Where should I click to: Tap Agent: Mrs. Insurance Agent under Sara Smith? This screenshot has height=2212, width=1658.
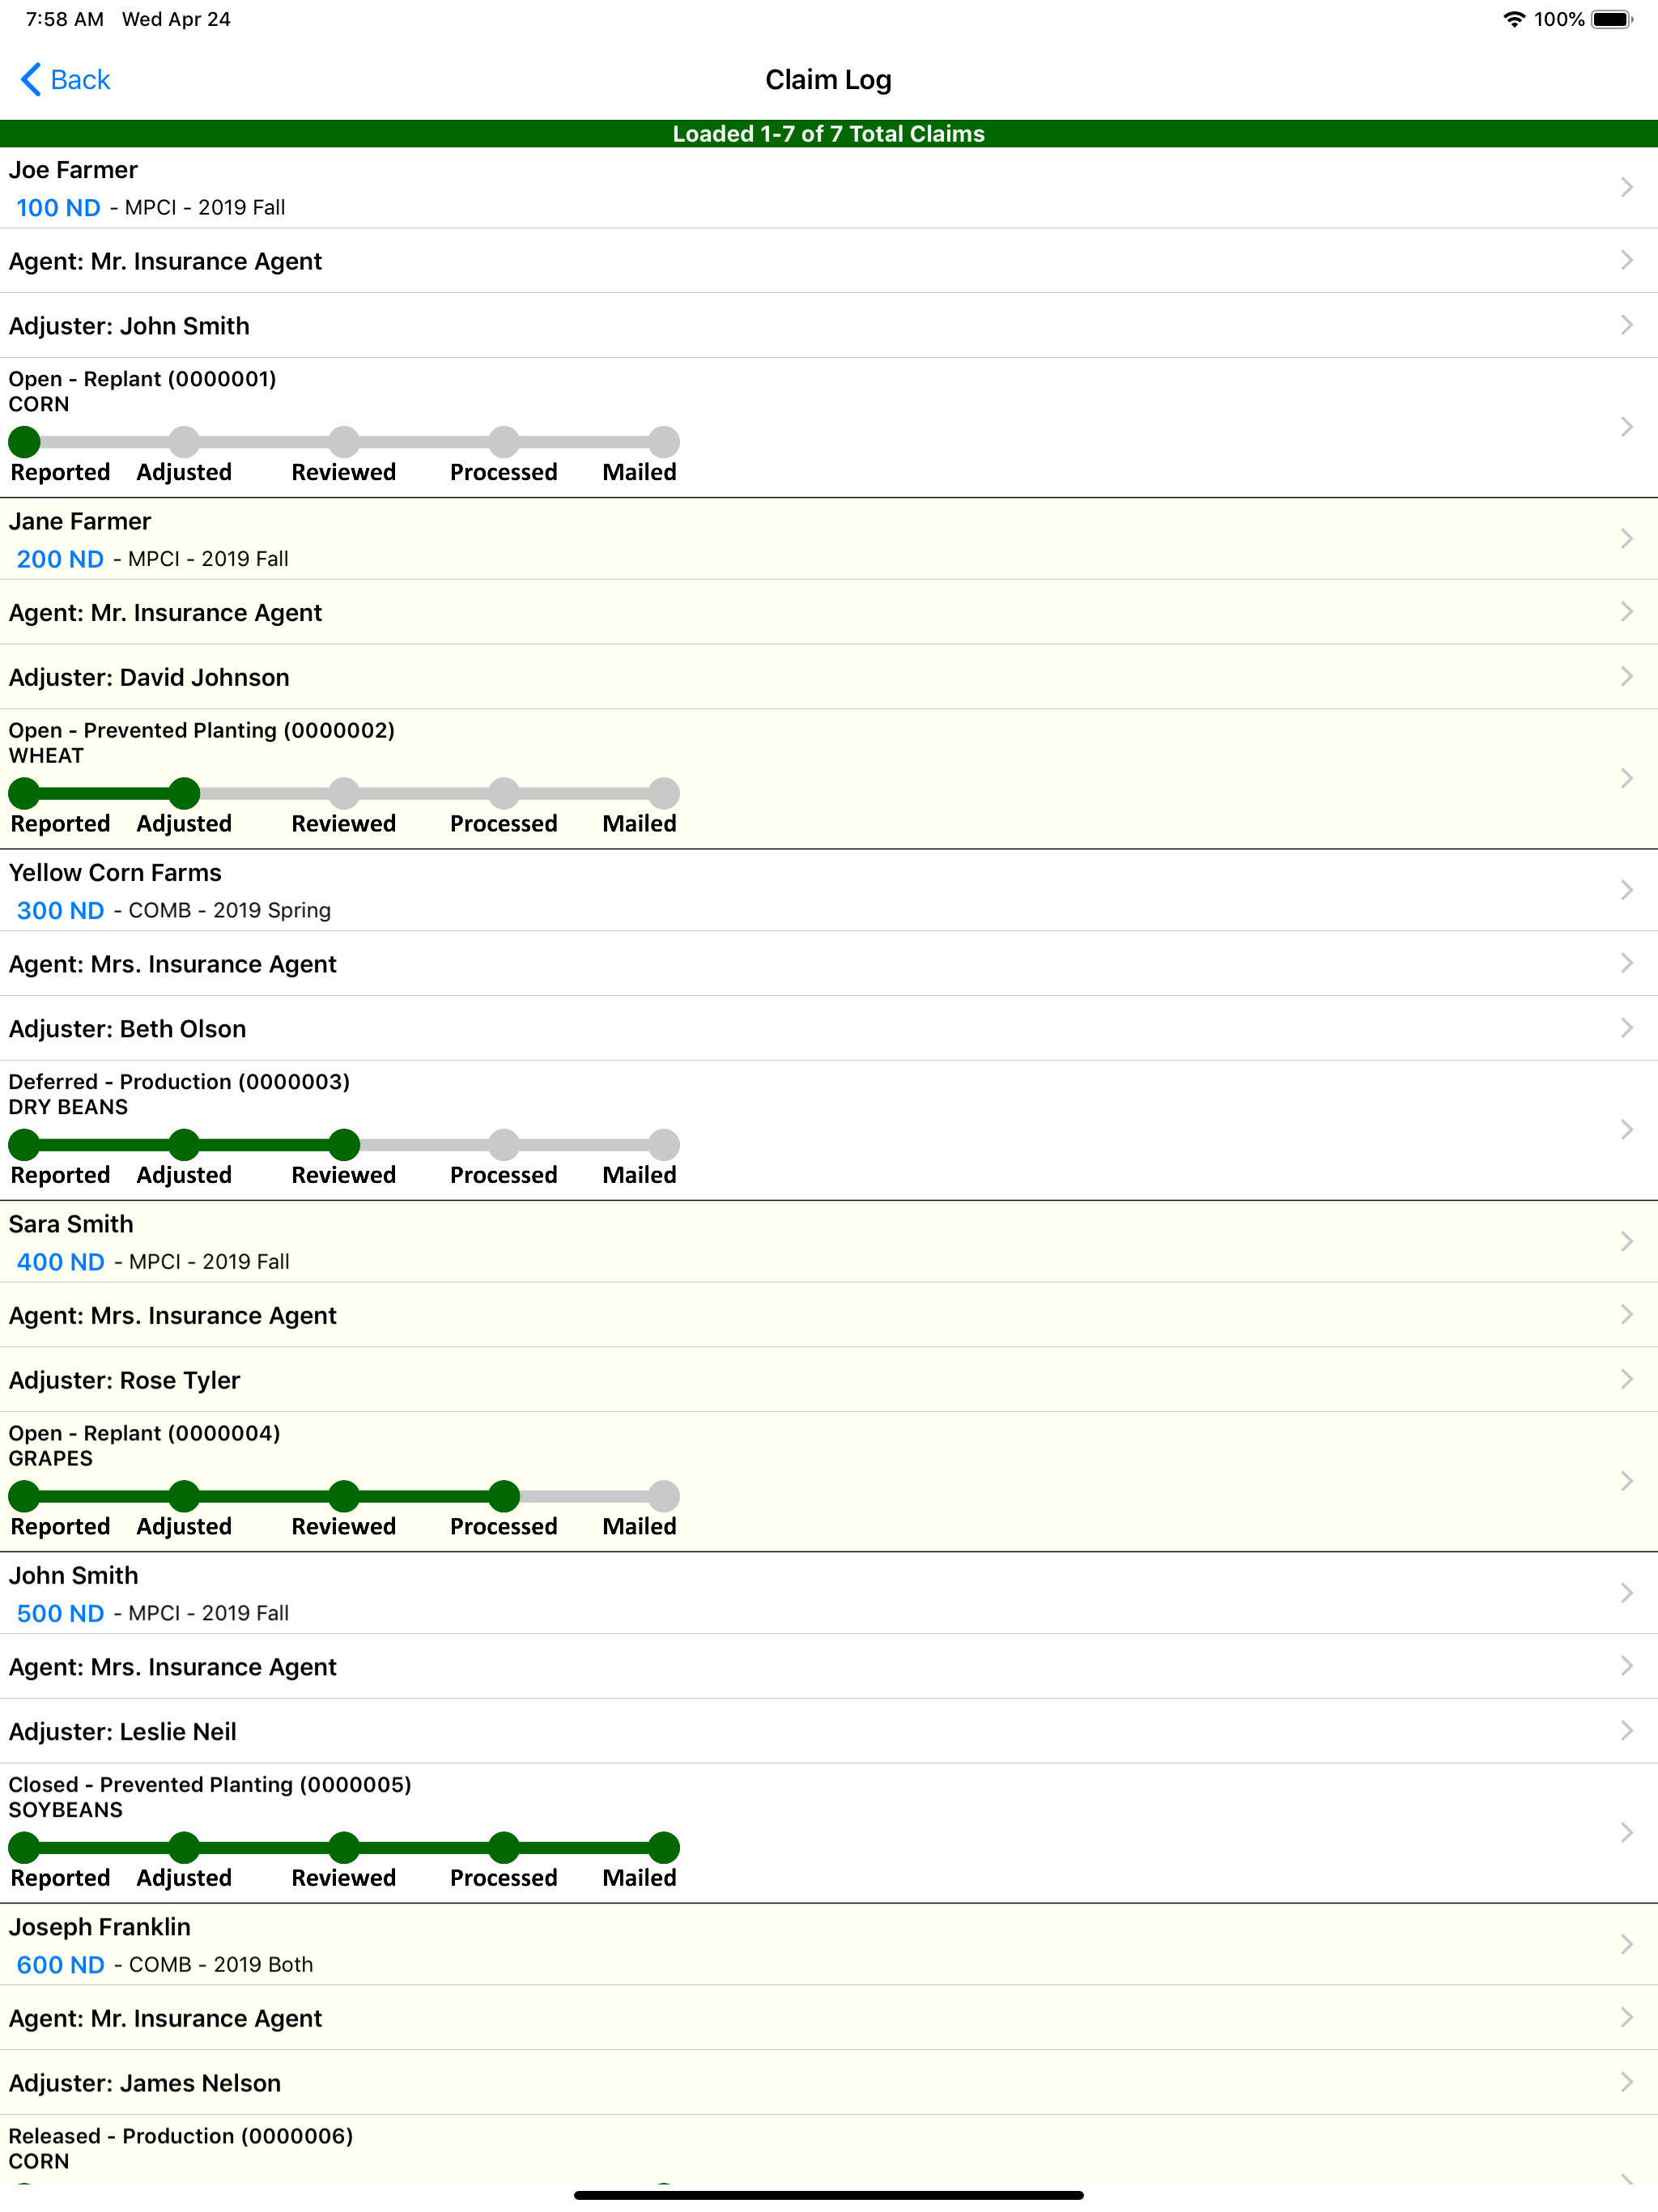(x=829, y=1315)
